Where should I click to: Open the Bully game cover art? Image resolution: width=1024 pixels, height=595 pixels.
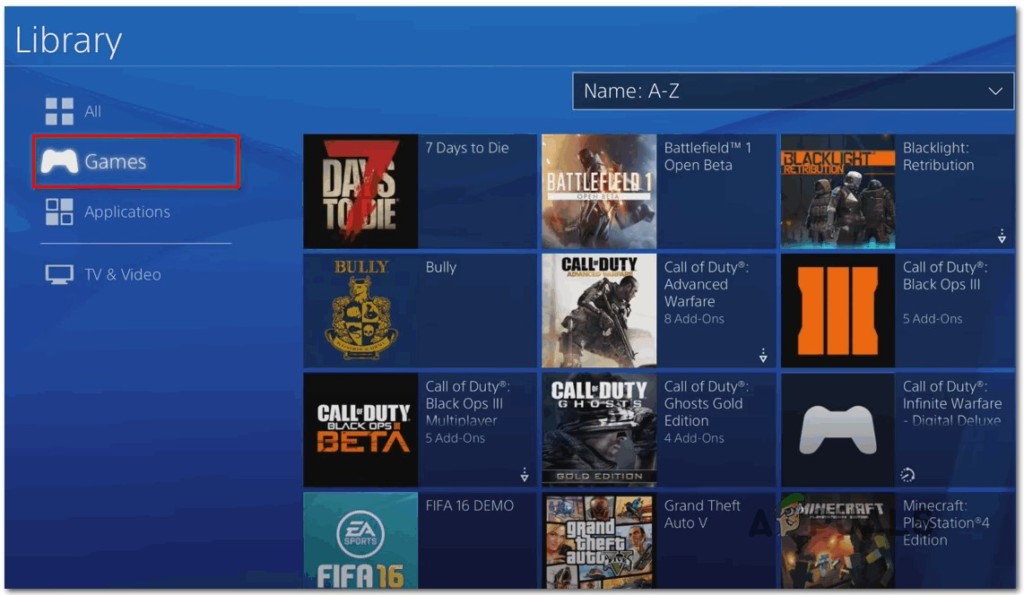[x=360, y=311]
